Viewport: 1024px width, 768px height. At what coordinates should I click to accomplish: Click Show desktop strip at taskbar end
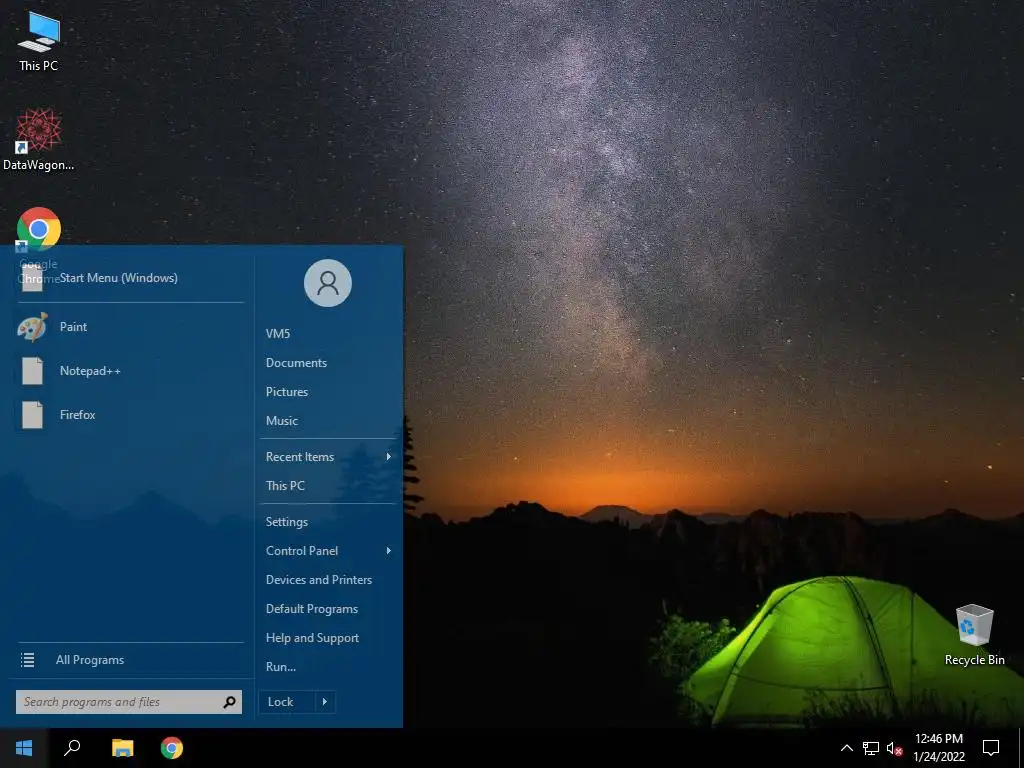(1021, 748)
